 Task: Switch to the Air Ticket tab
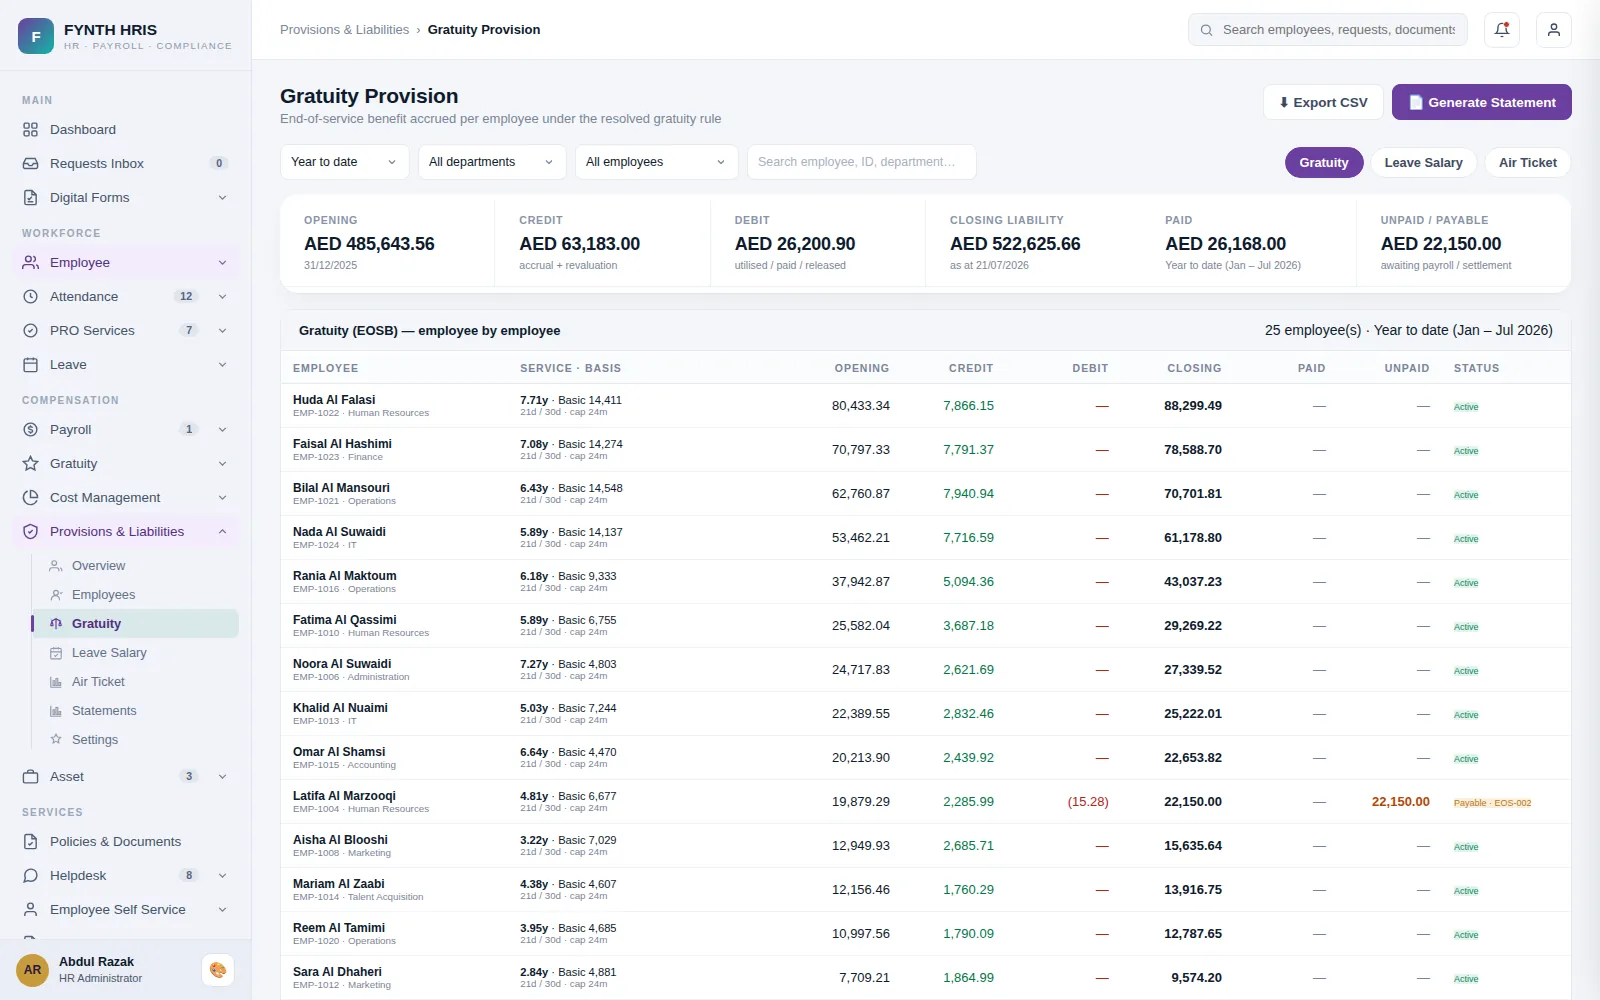click(1528, 163)
